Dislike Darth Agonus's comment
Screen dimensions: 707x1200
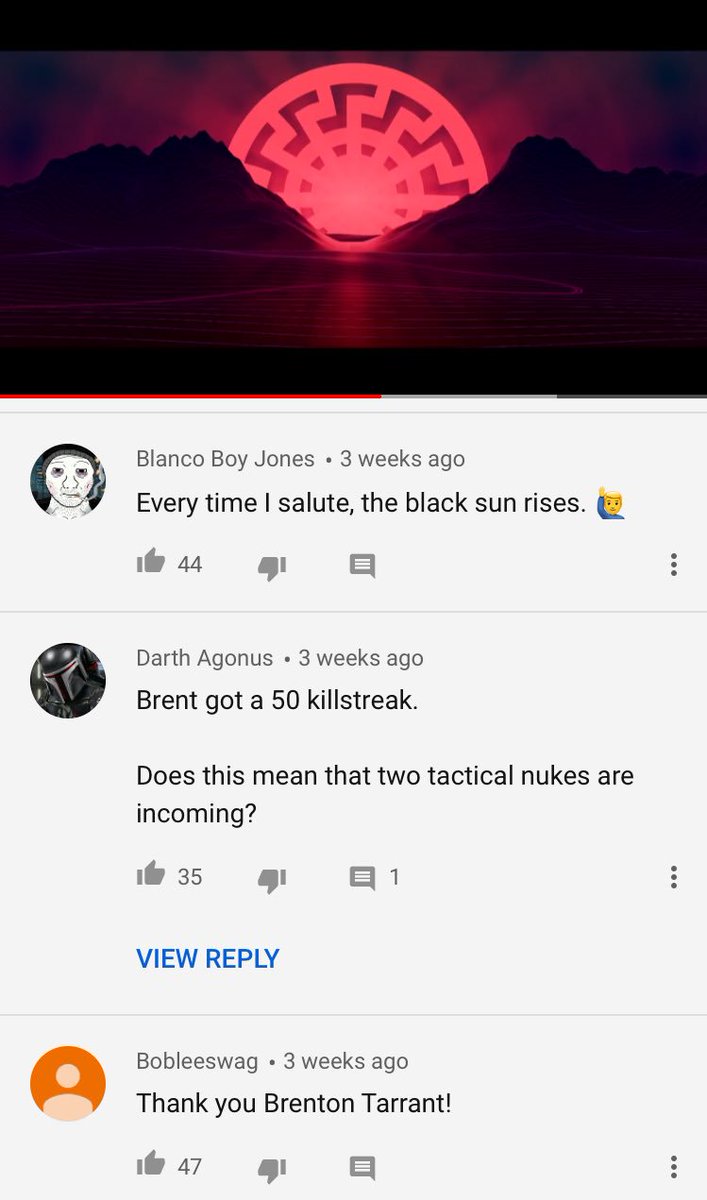point(272,878)
